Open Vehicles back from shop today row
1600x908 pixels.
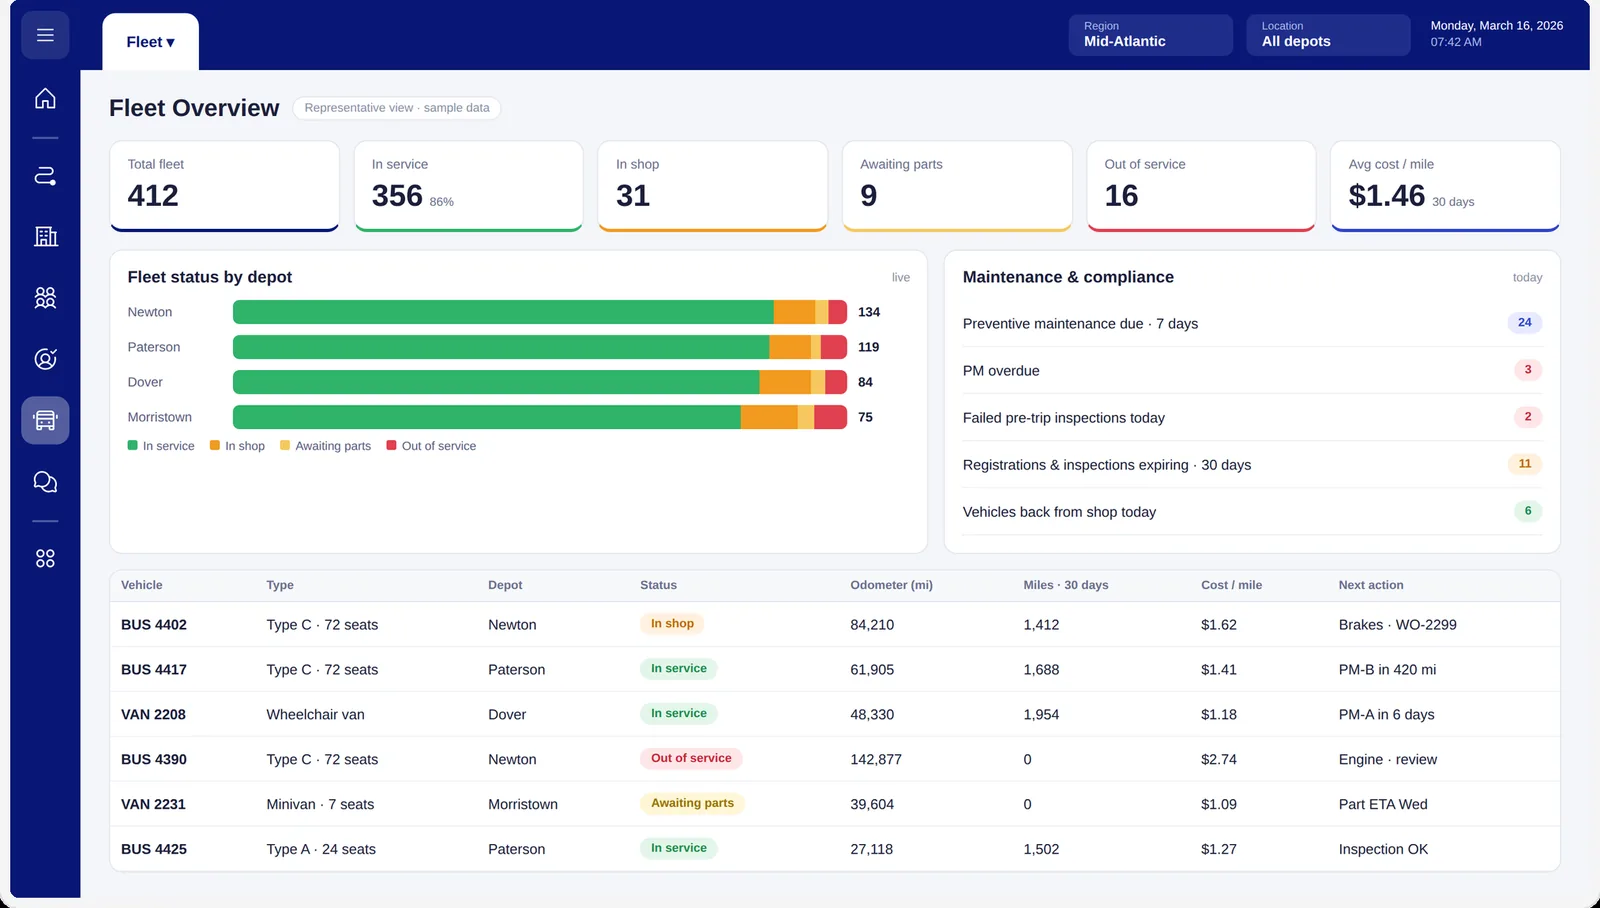tap(1252, 511)
